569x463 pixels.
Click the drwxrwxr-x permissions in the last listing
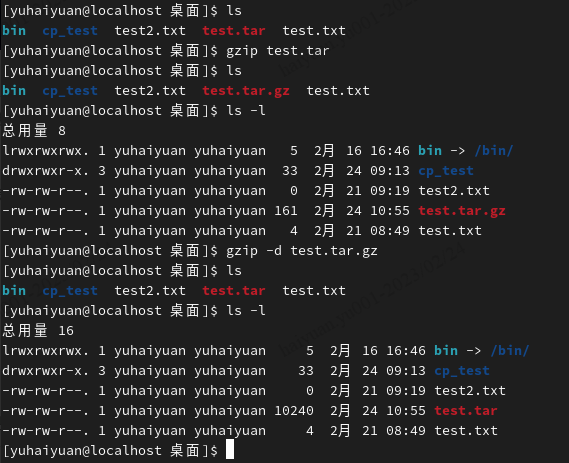[x=46, y=371]
